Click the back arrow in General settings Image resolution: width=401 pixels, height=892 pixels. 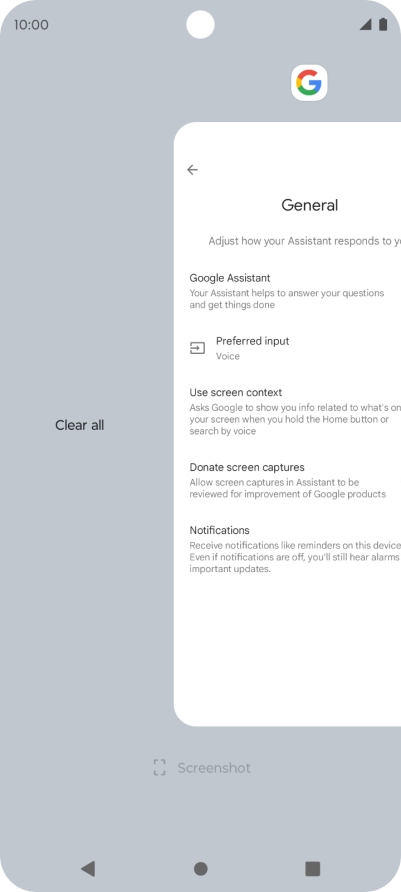[x=192, y=170]
